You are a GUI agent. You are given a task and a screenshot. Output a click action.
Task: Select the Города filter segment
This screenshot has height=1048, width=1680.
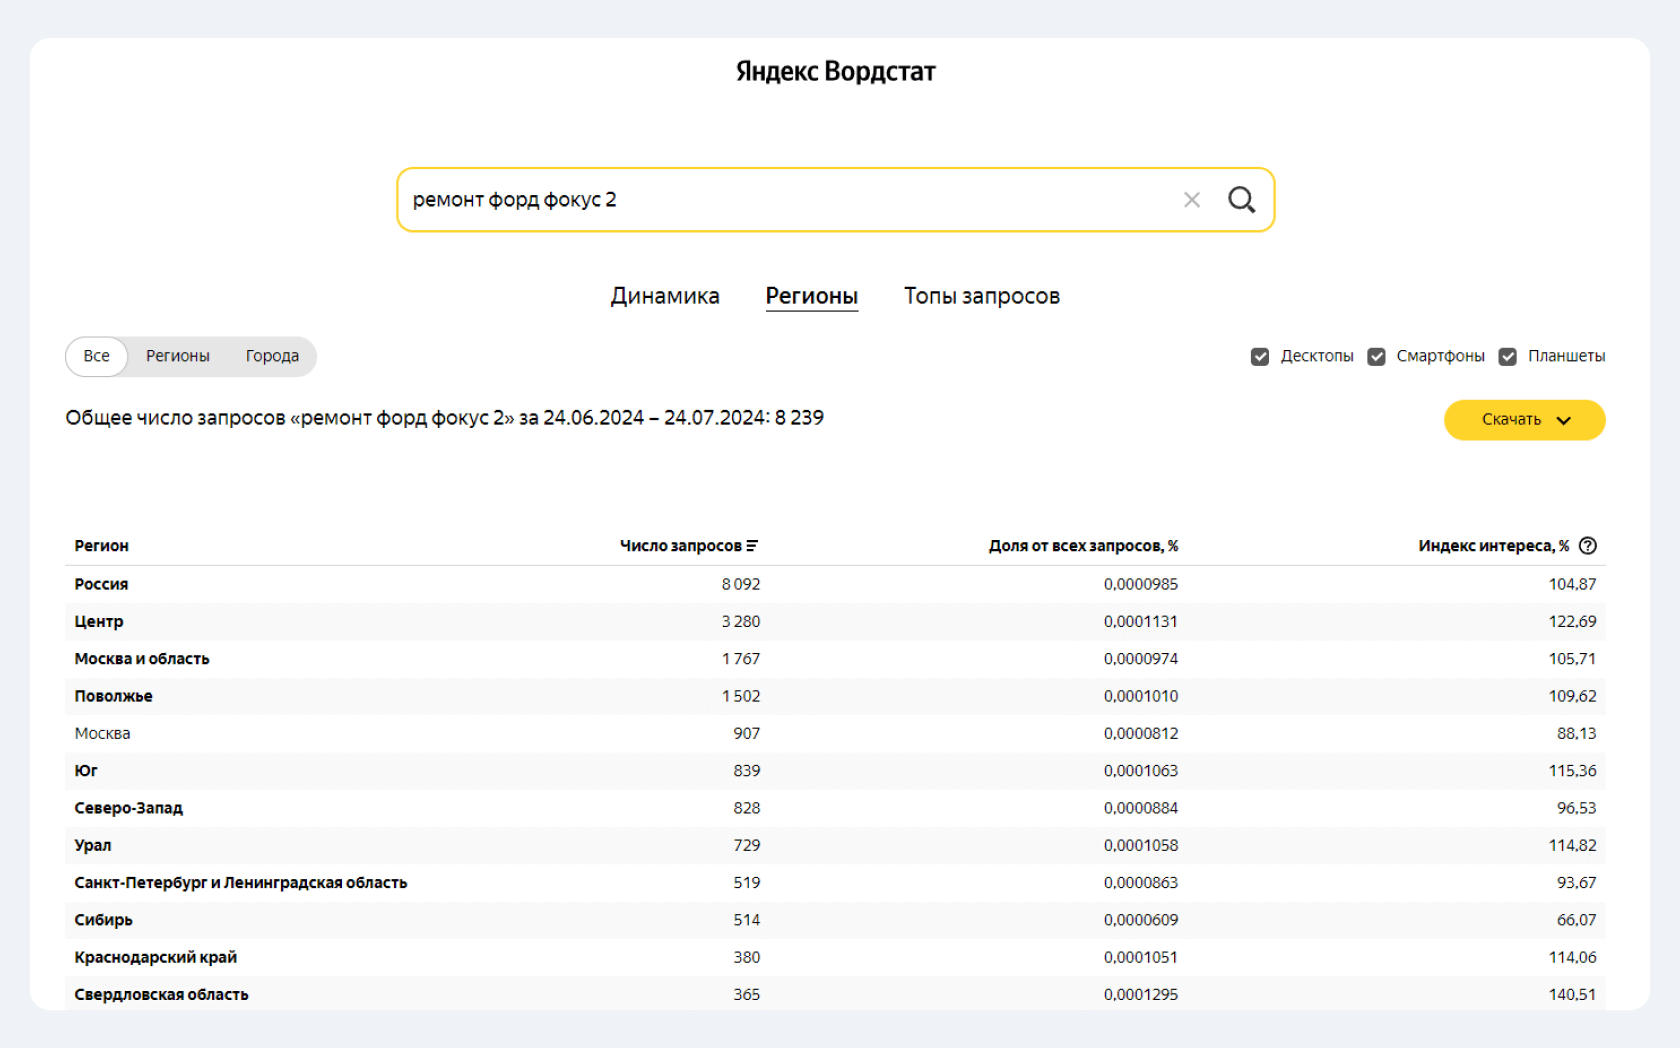272,356
